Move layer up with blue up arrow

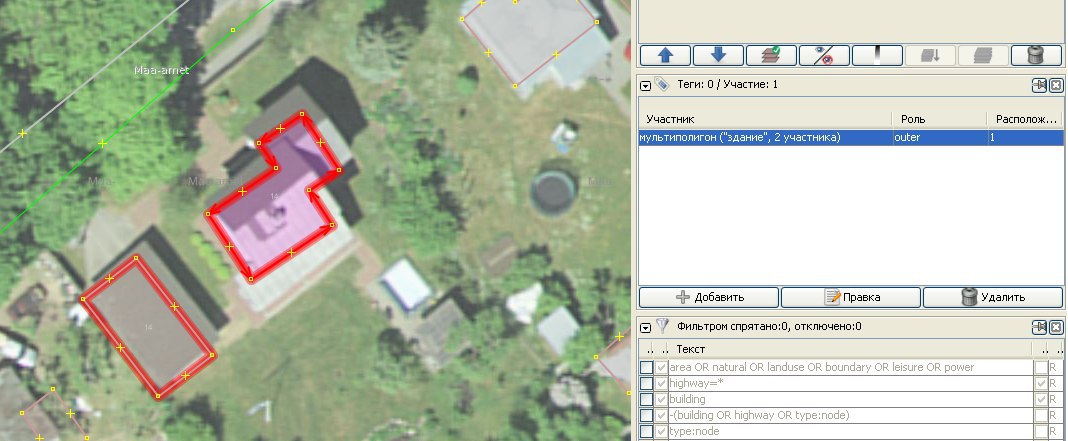(x=665, y=55)
